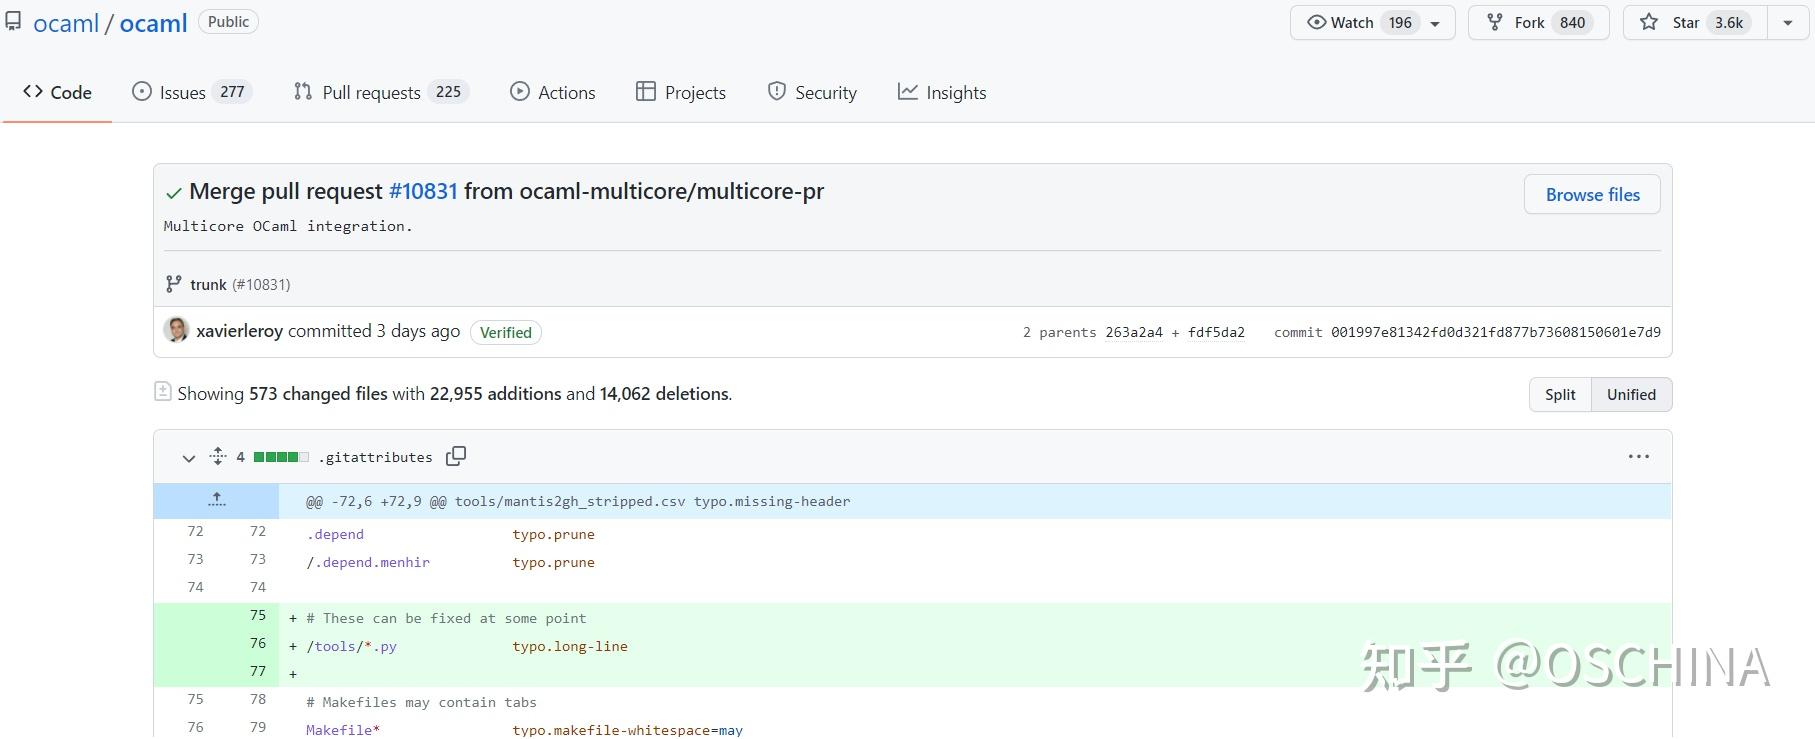Copy the .gitattributes file path
This screenshot has height=739, width=1815.
pos(456,456)
